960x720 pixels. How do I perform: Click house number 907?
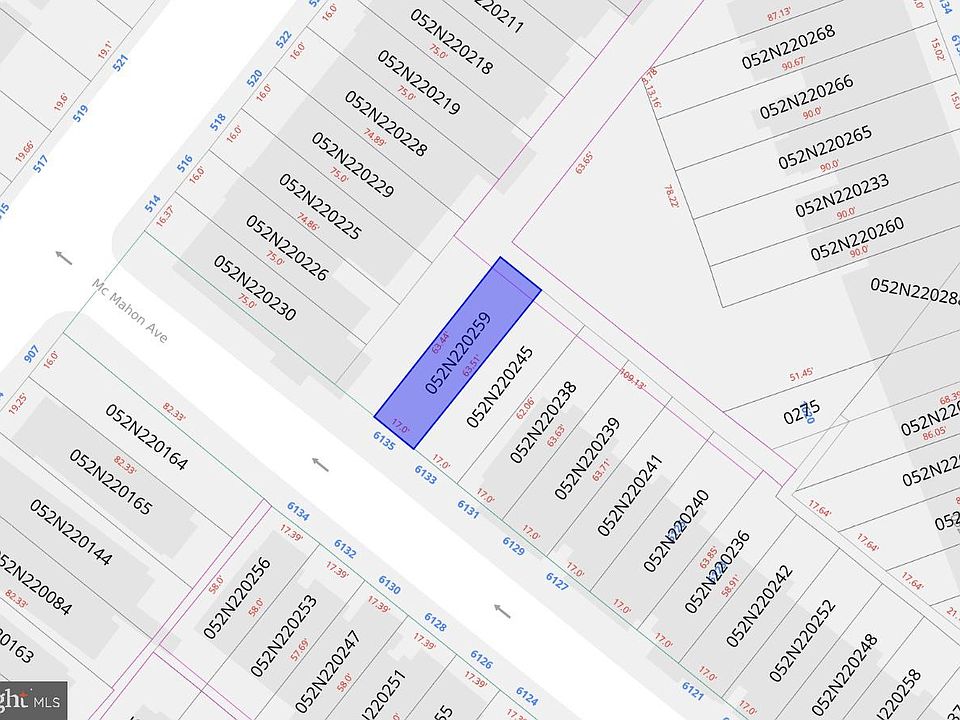tap(31, 354)
